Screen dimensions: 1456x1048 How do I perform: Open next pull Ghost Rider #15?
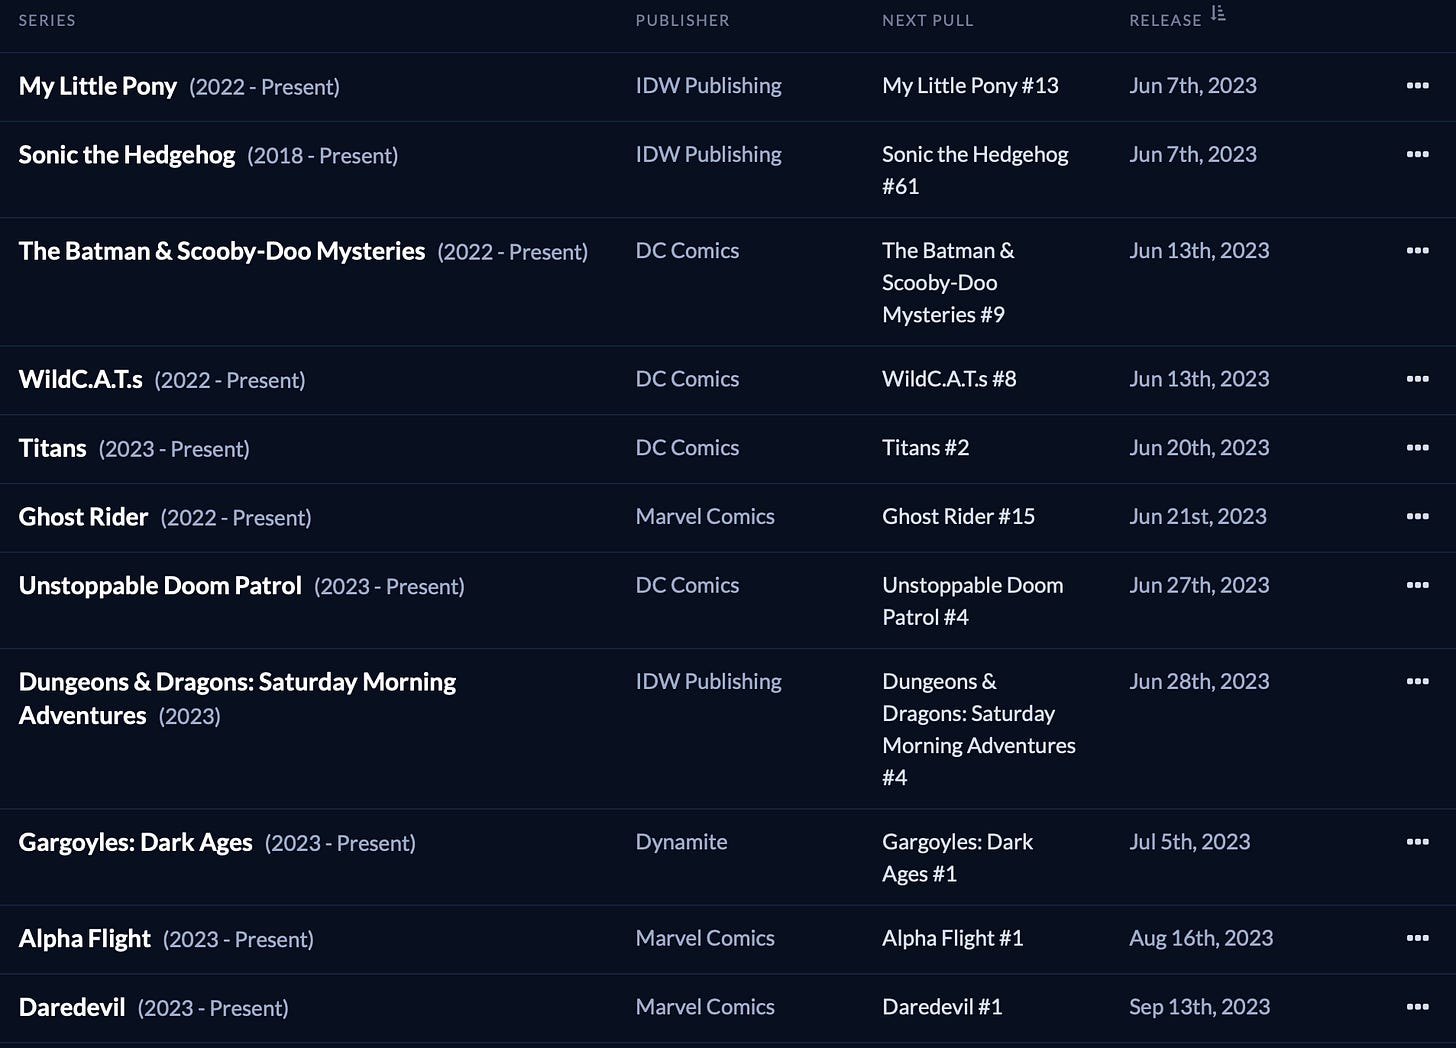958,516
